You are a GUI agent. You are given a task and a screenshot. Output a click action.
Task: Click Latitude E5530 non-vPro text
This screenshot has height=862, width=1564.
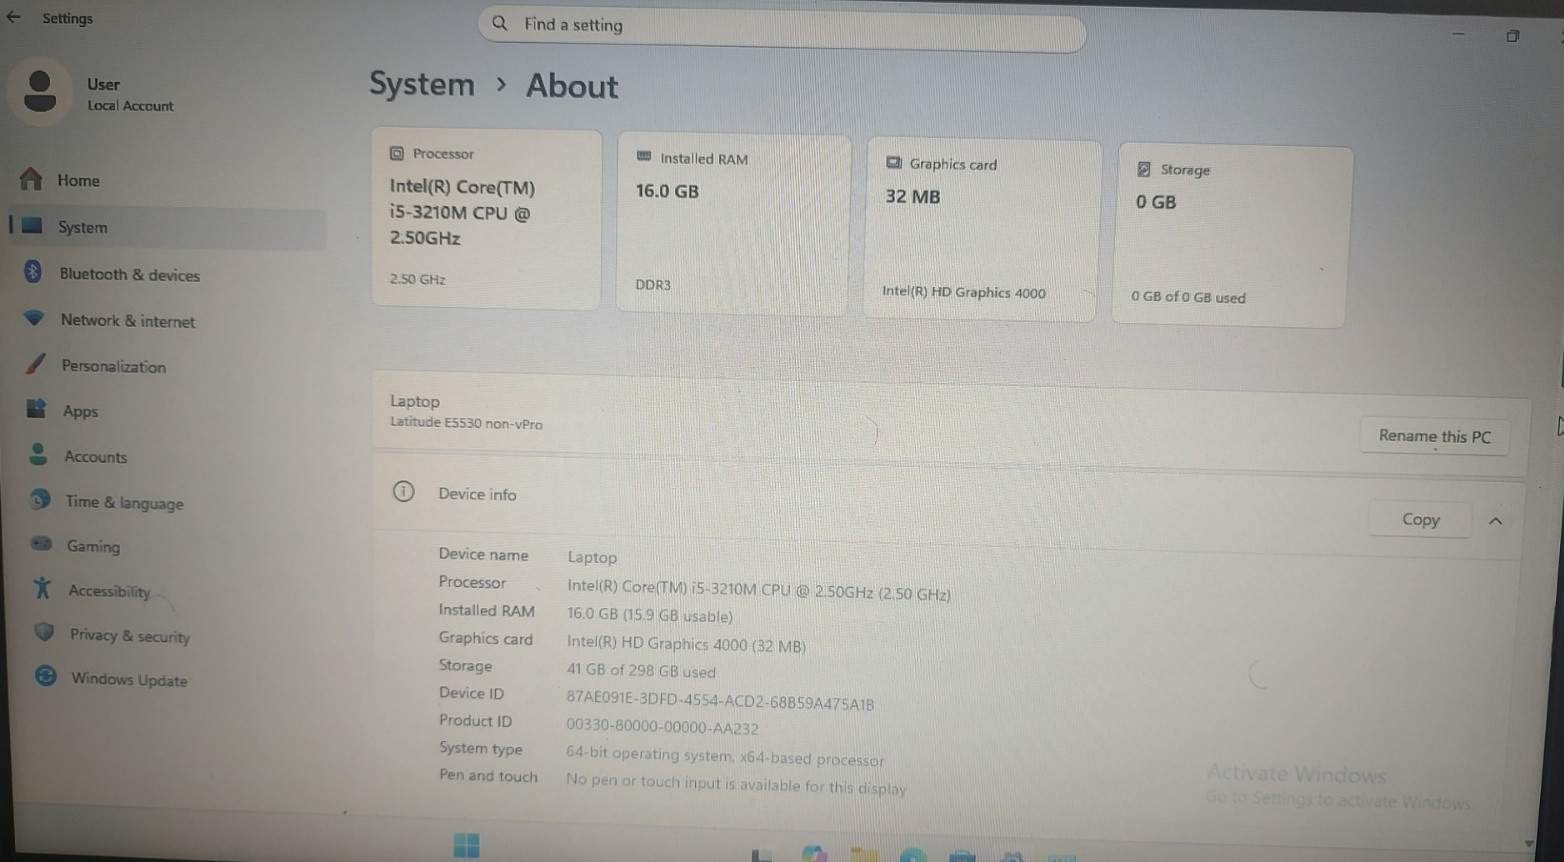click(466, 423)
